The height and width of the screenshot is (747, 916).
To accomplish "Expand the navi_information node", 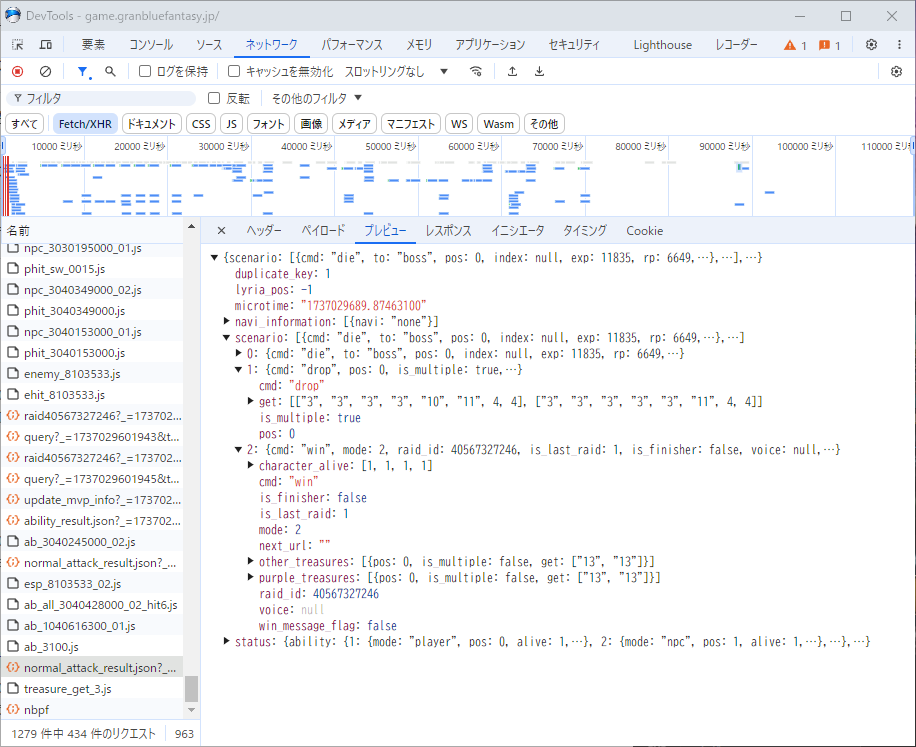I will point(227,321).
